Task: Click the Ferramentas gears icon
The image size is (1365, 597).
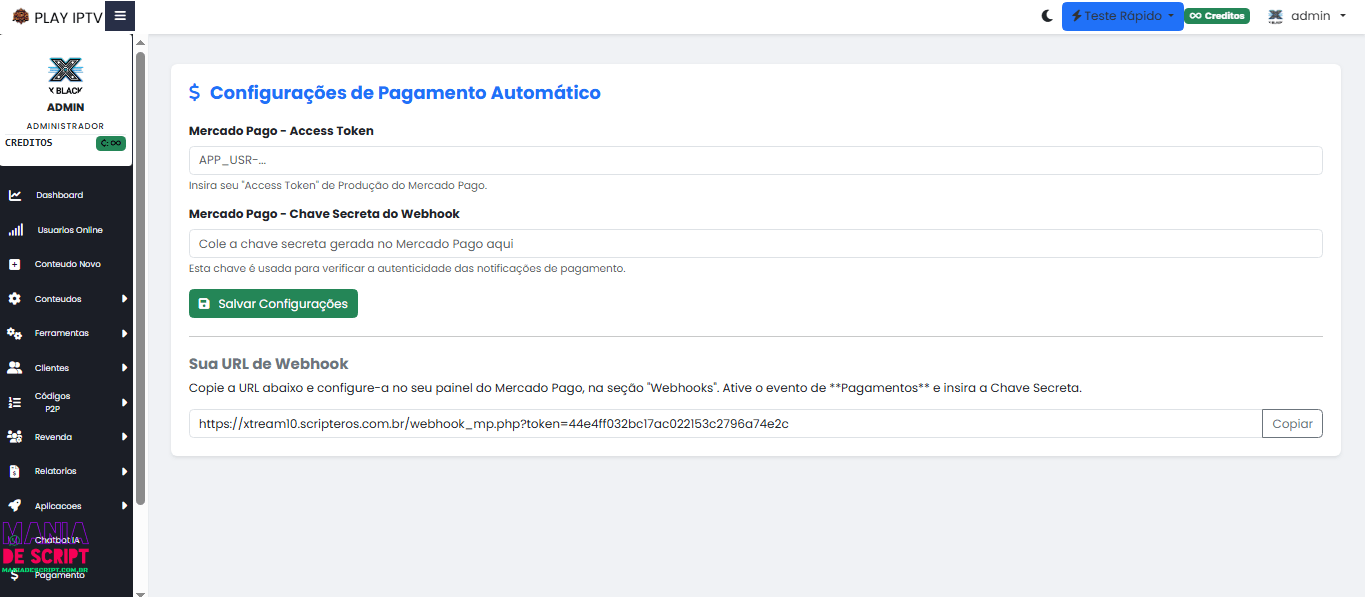Action: 15,333
